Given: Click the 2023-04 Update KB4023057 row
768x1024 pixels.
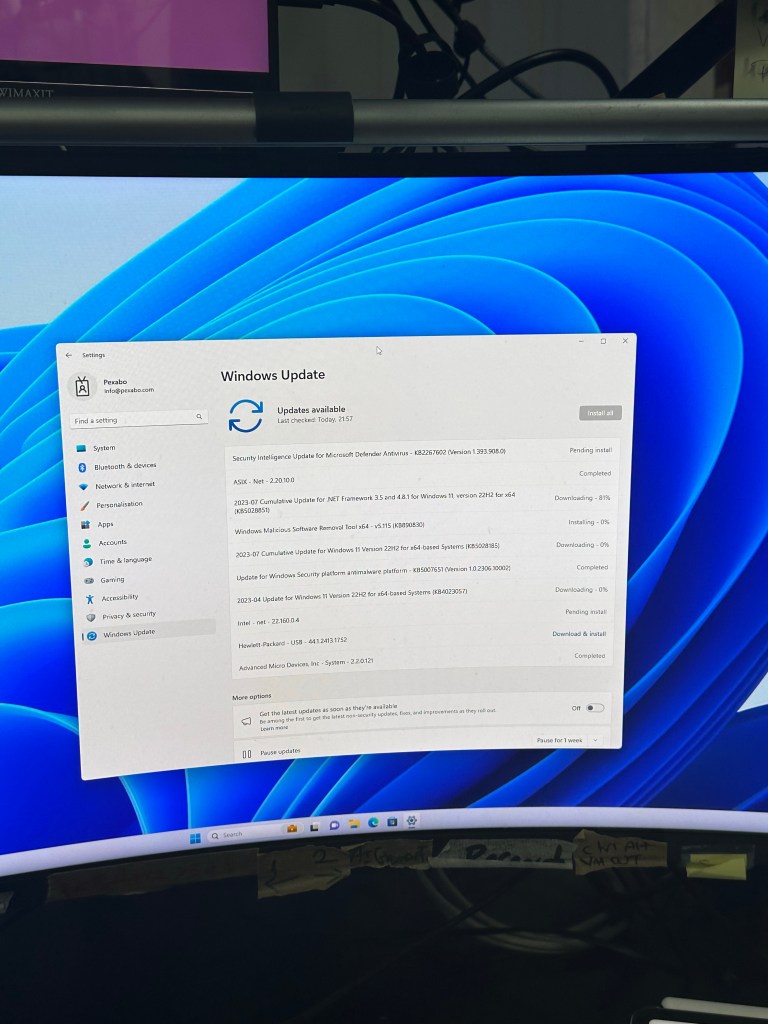Looking at the screenshot, I should coord(422,594).
